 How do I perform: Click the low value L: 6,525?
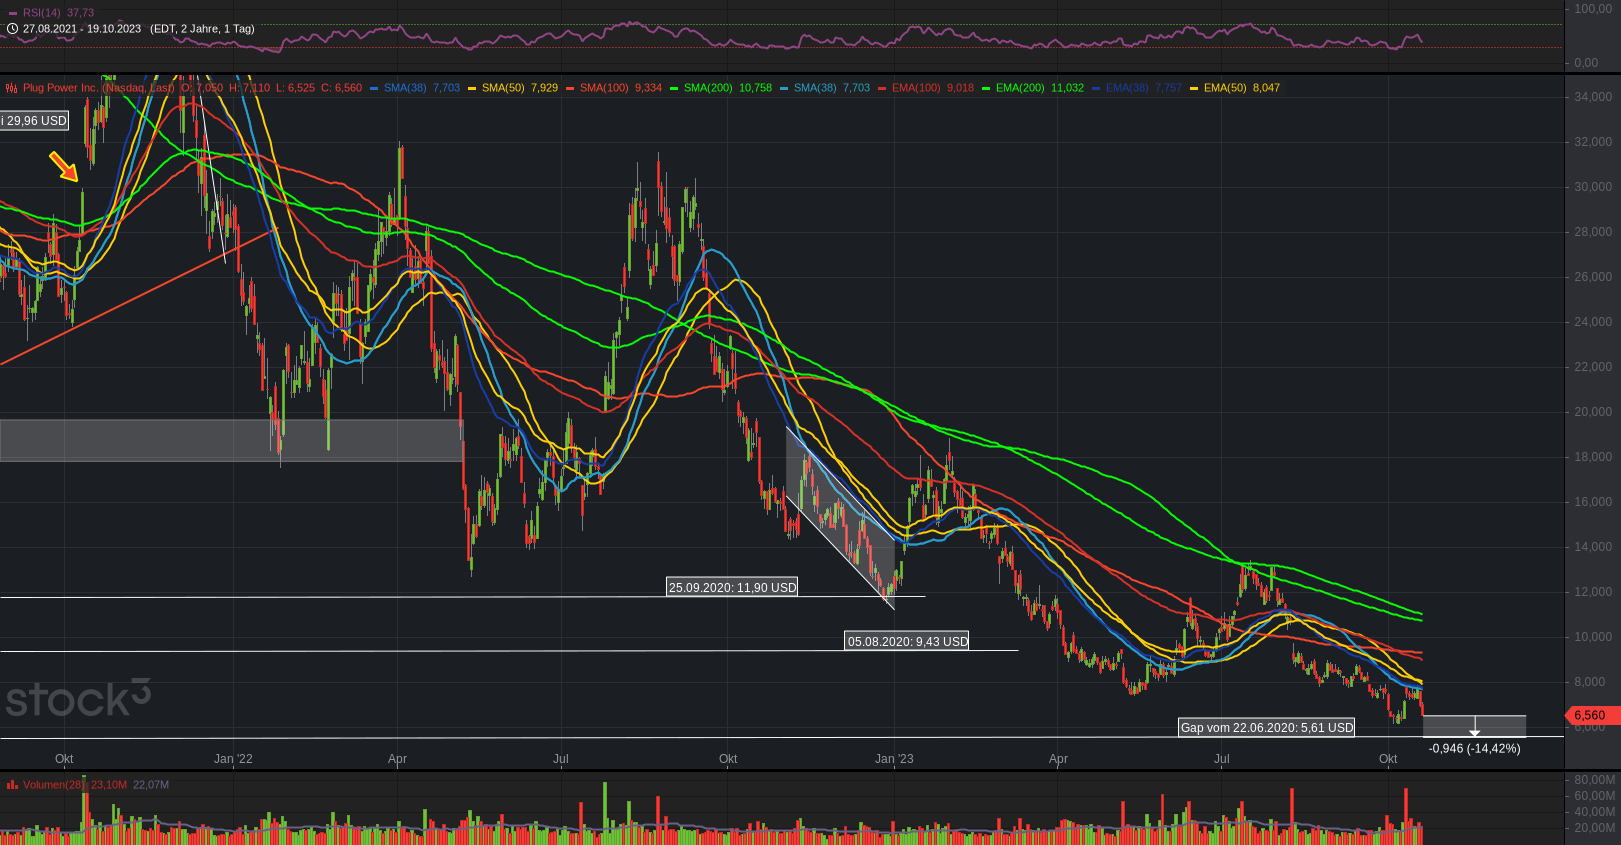pyautogui.click(x=295, y=88)
